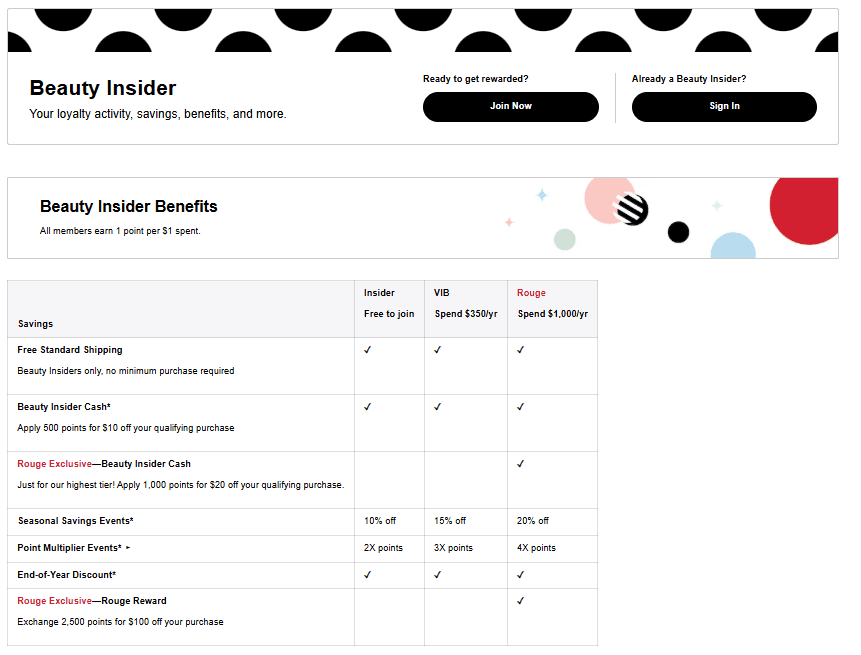The height and width of the screenshot is (655, 861).
Task: Click the checkmark in Rouge Reward row
Action: click(521, 601)
